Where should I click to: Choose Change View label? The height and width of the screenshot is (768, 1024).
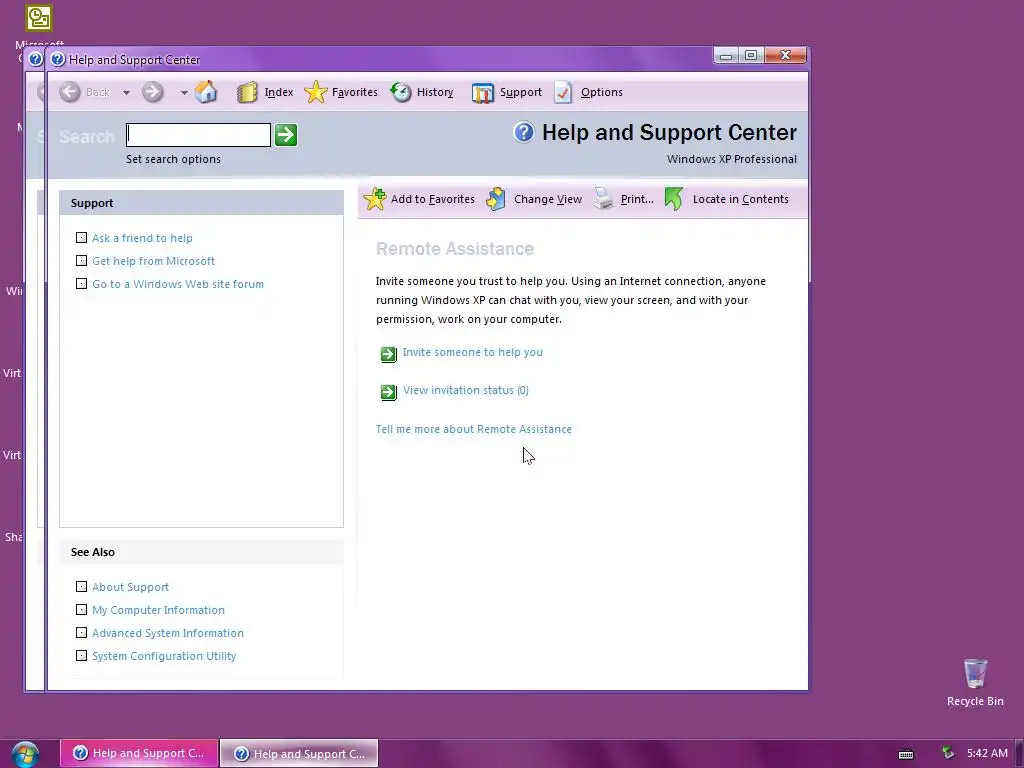pyautogui.click(x=547, y=199)
